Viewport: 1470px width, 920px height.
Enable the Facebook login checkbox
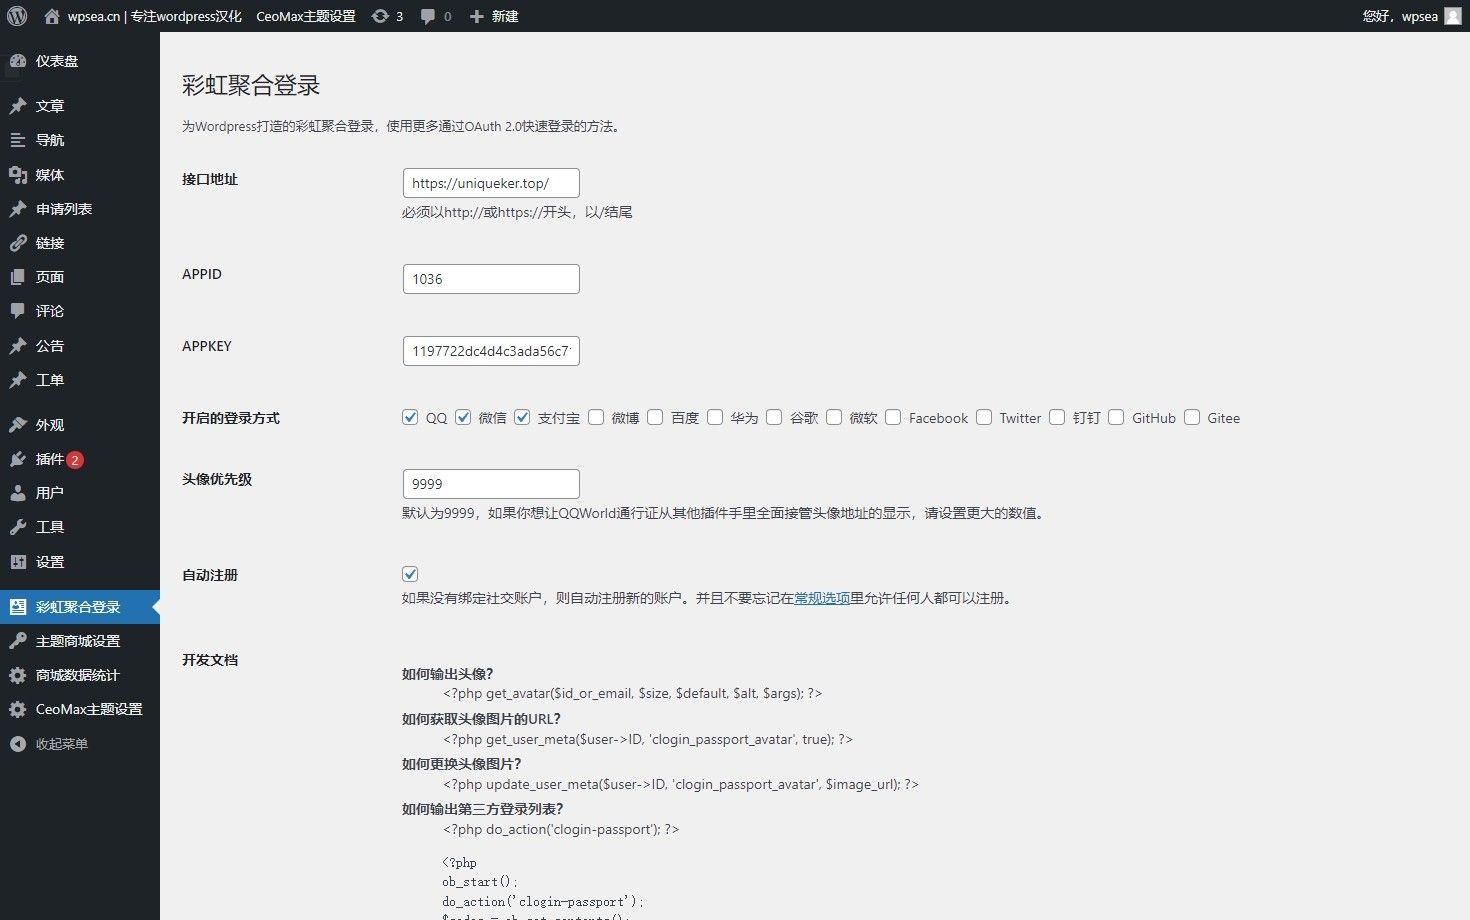coord(893,417)
